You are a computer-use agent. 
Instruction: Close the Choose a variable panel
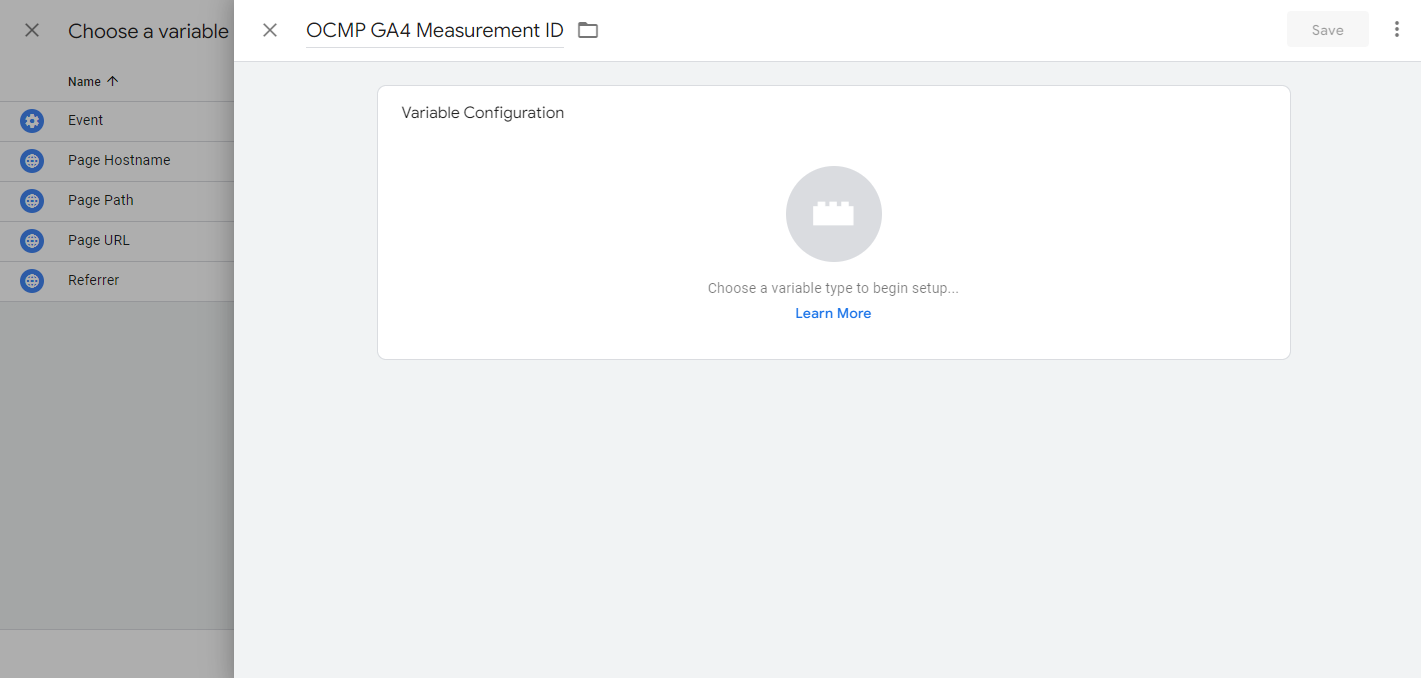[x=32, y=30]
